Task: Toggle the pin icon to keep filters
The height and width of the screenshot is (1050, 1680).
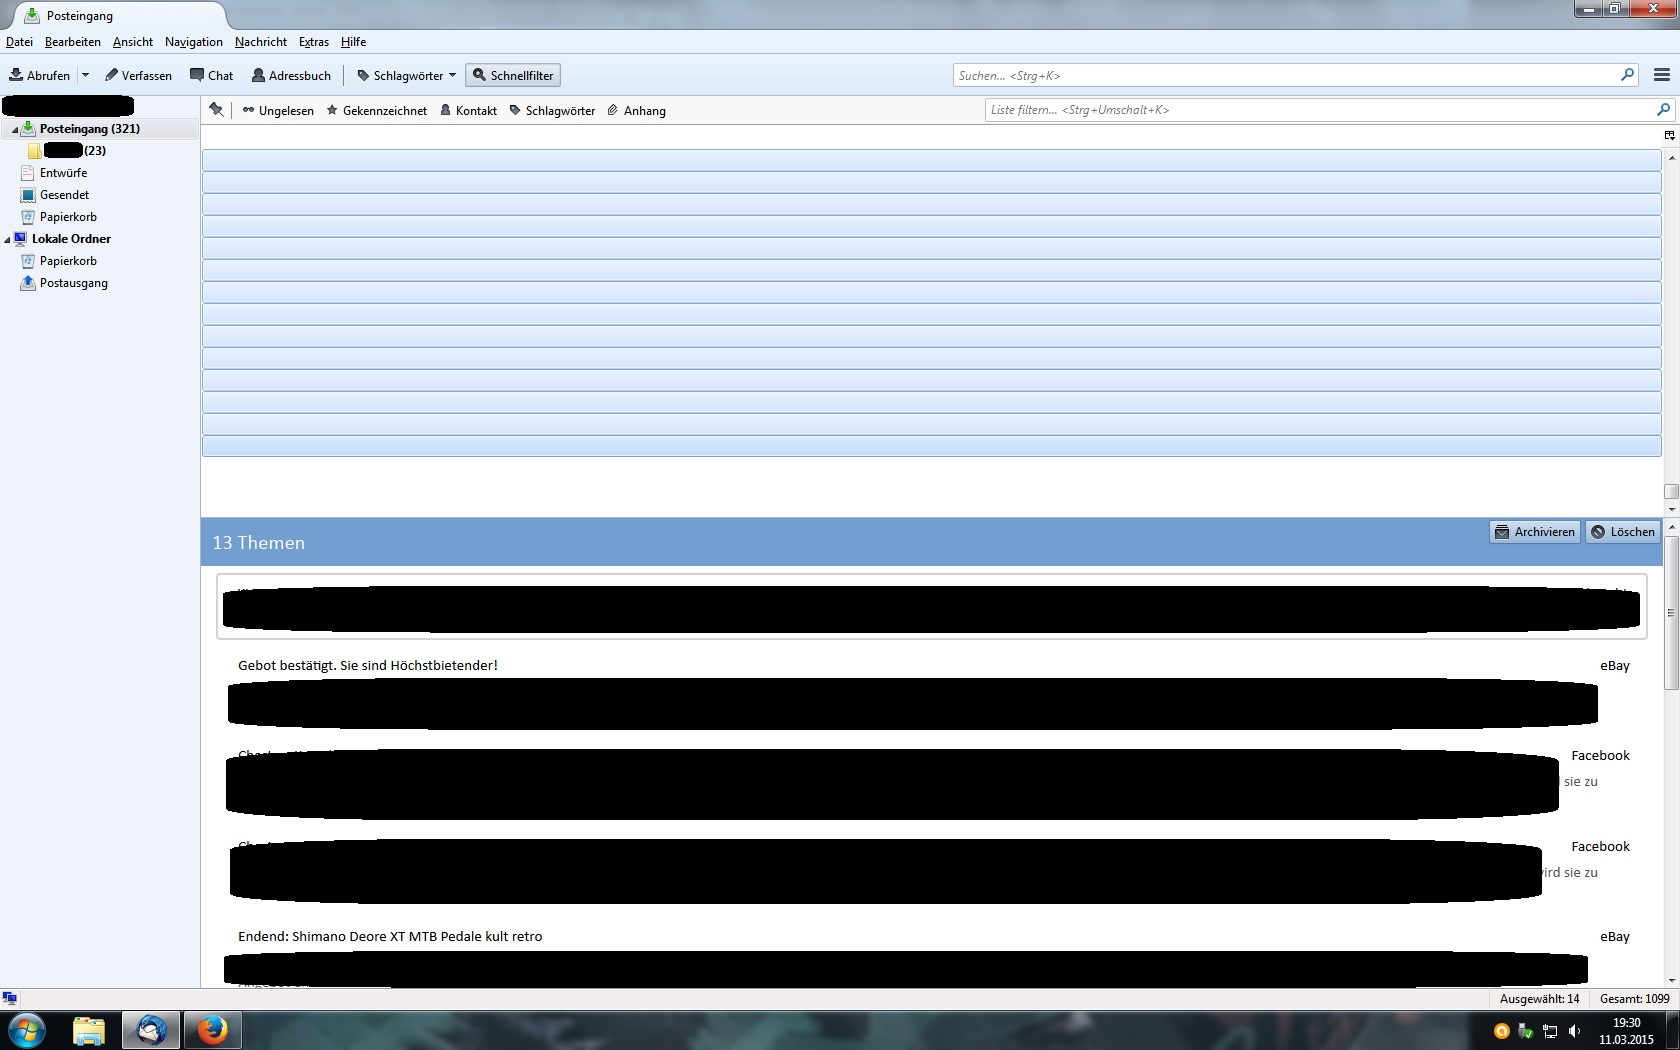Action: pos(216,110)
